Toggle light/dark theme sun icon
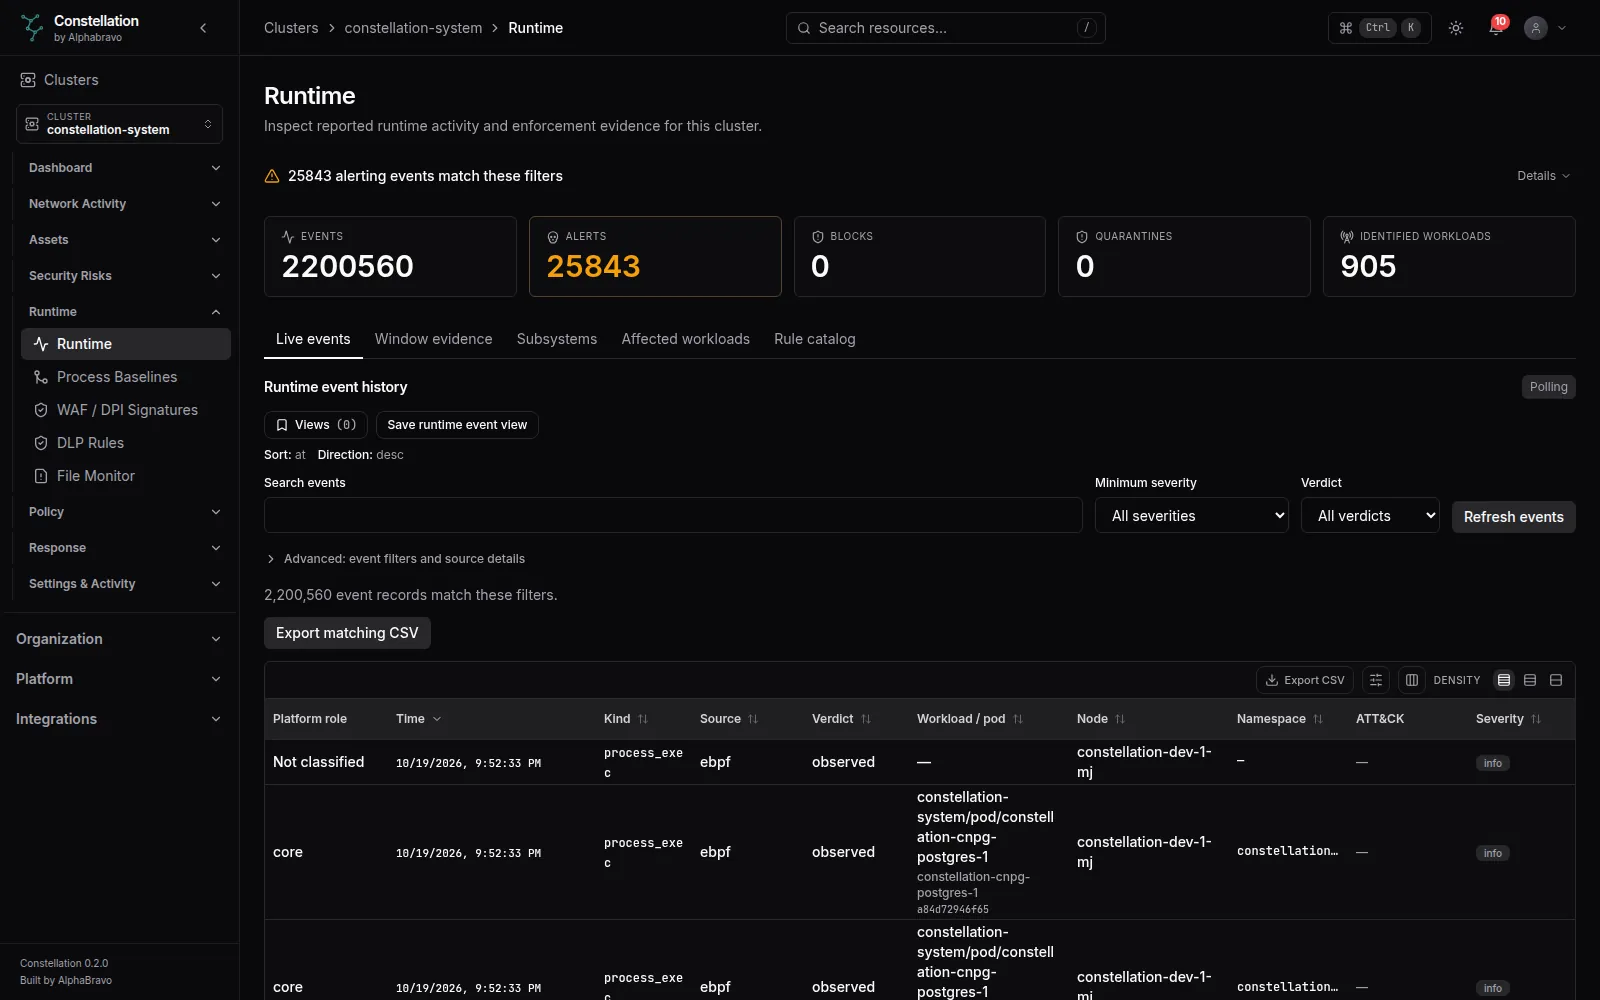 [1456, 28]
